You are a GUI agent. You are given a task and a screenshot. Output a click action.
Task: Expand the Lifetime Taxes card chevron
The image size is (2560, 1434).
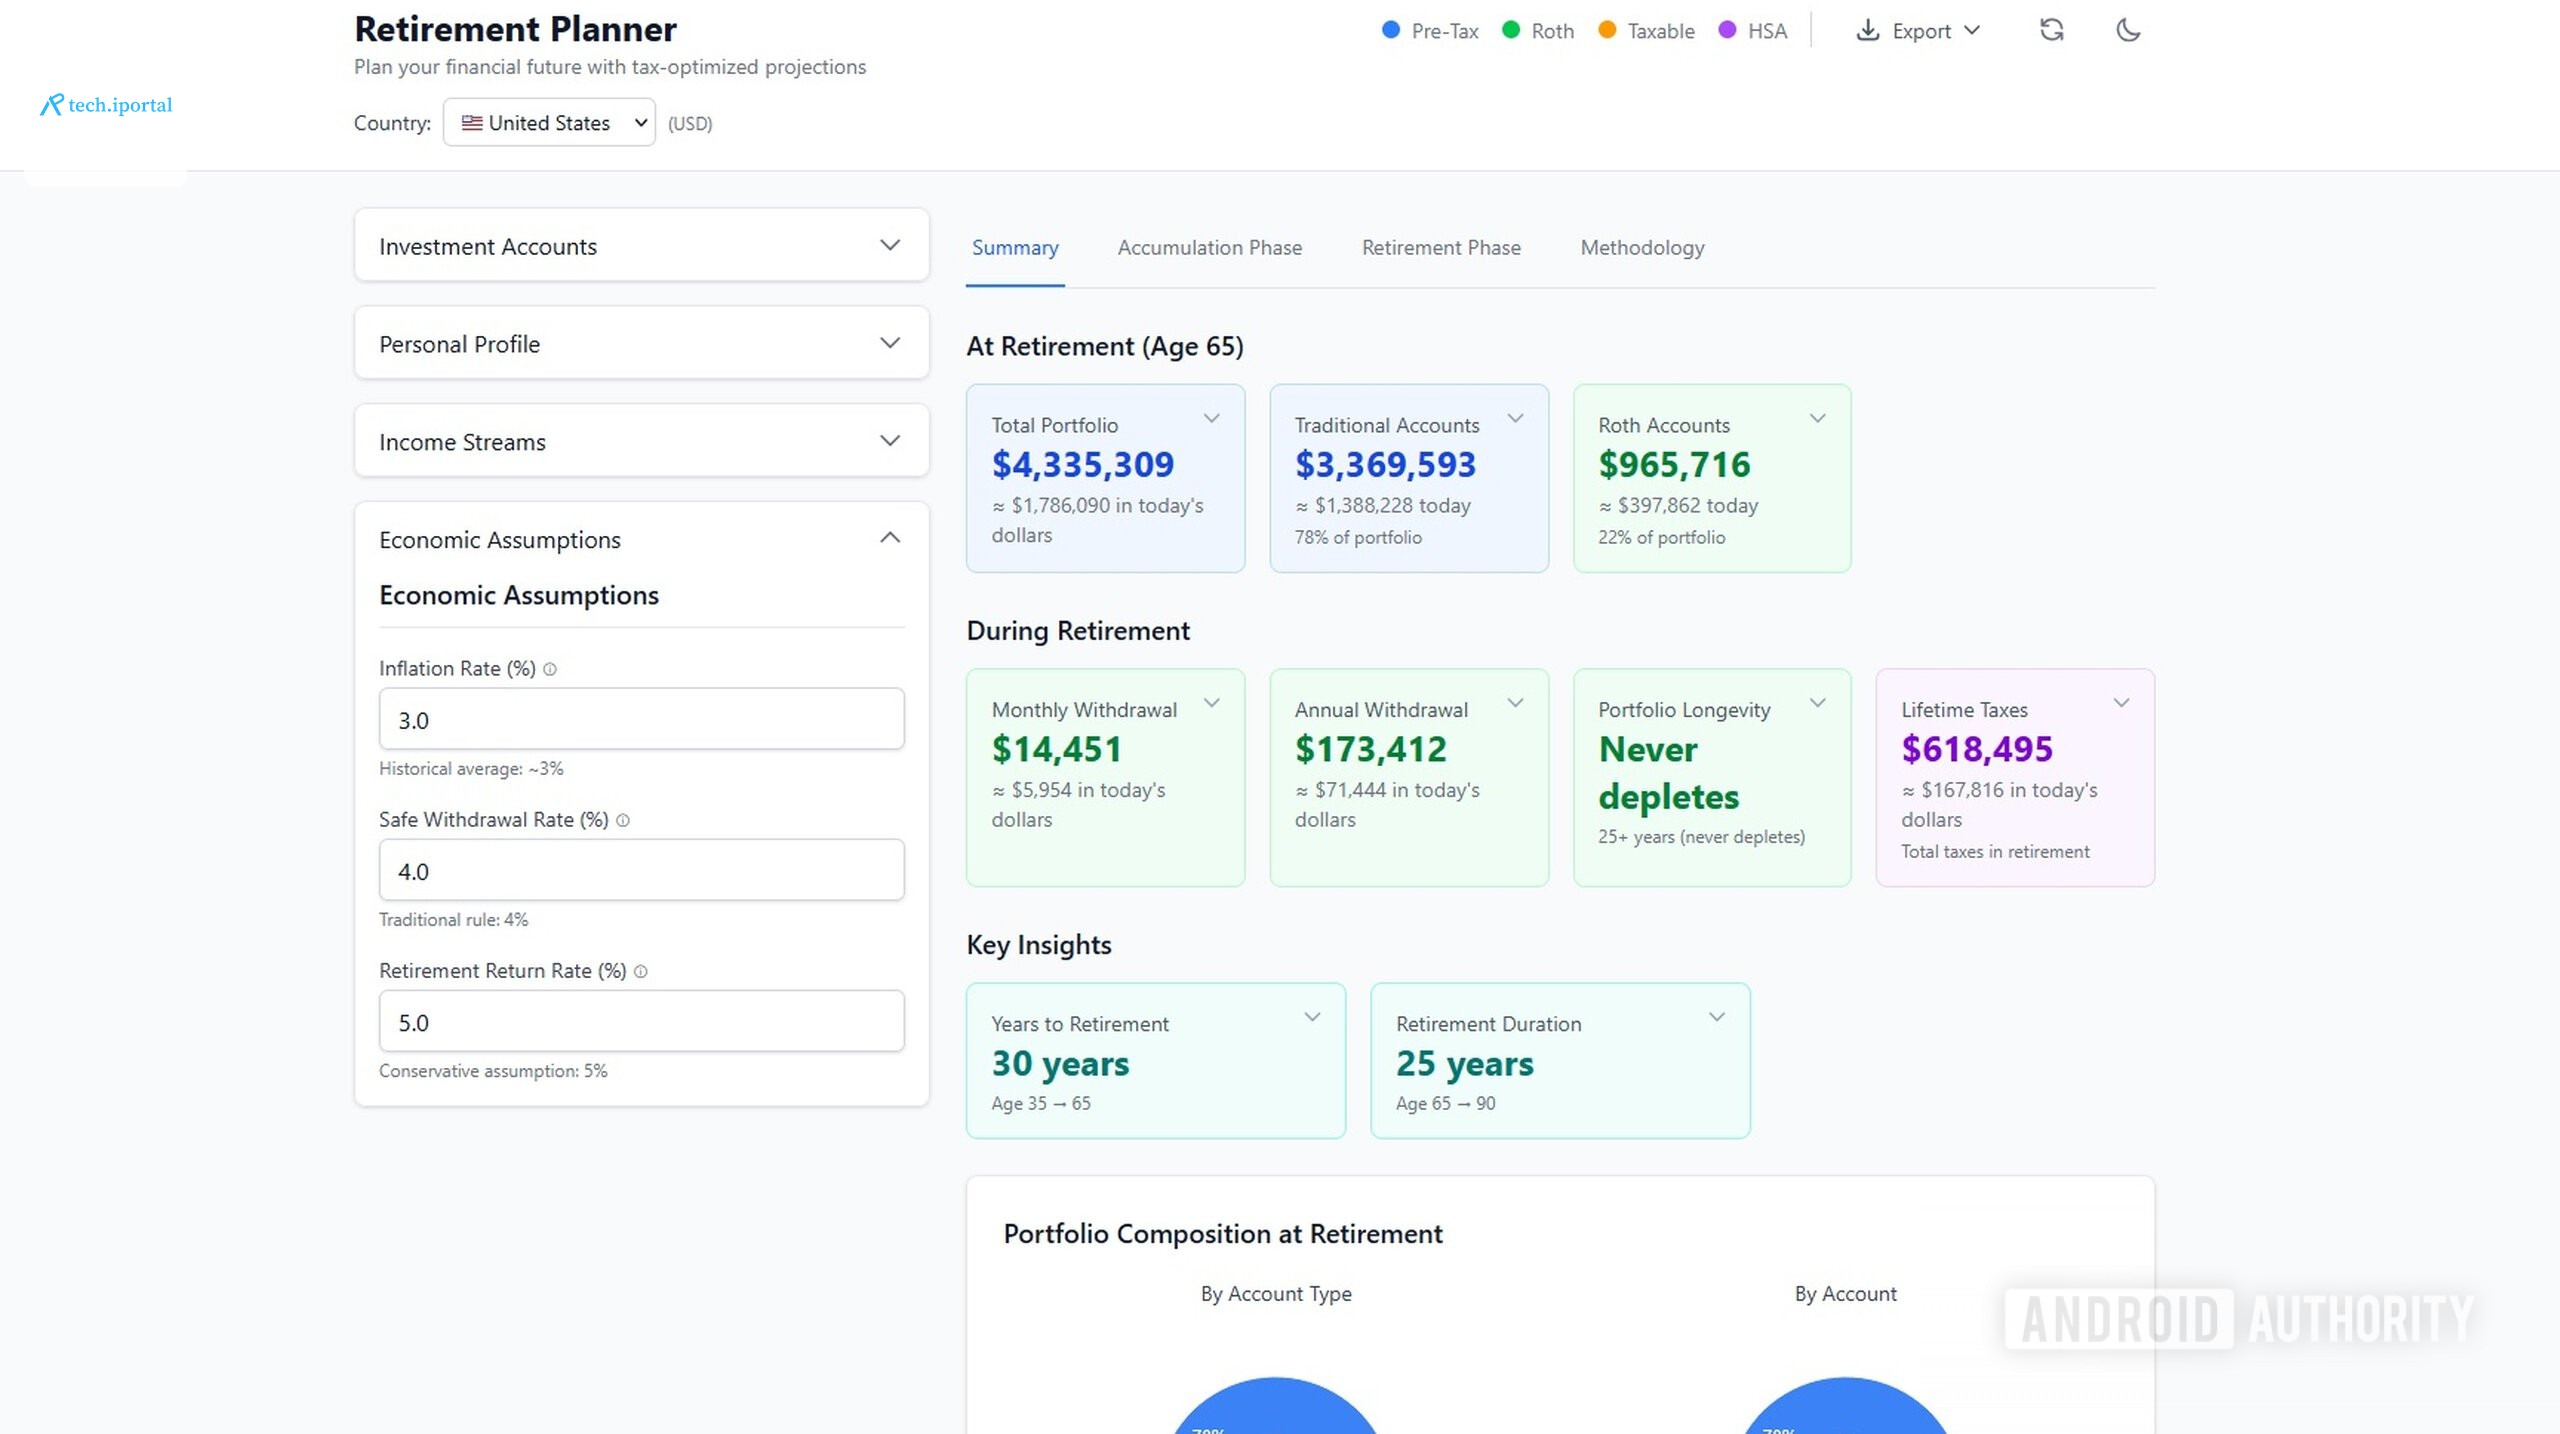[2121, 703]
